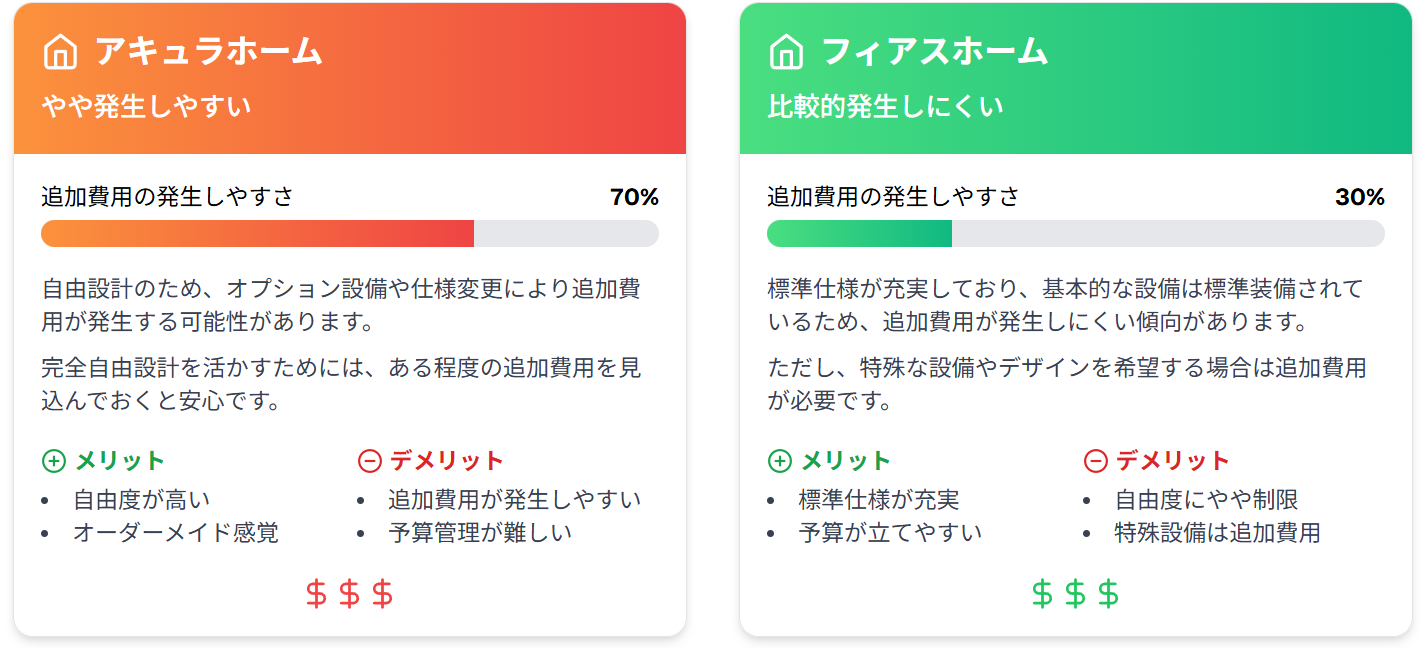Click the green dollar sign icons
The width and height of the screenshot is (1420, 649).
click(1075, 595)
